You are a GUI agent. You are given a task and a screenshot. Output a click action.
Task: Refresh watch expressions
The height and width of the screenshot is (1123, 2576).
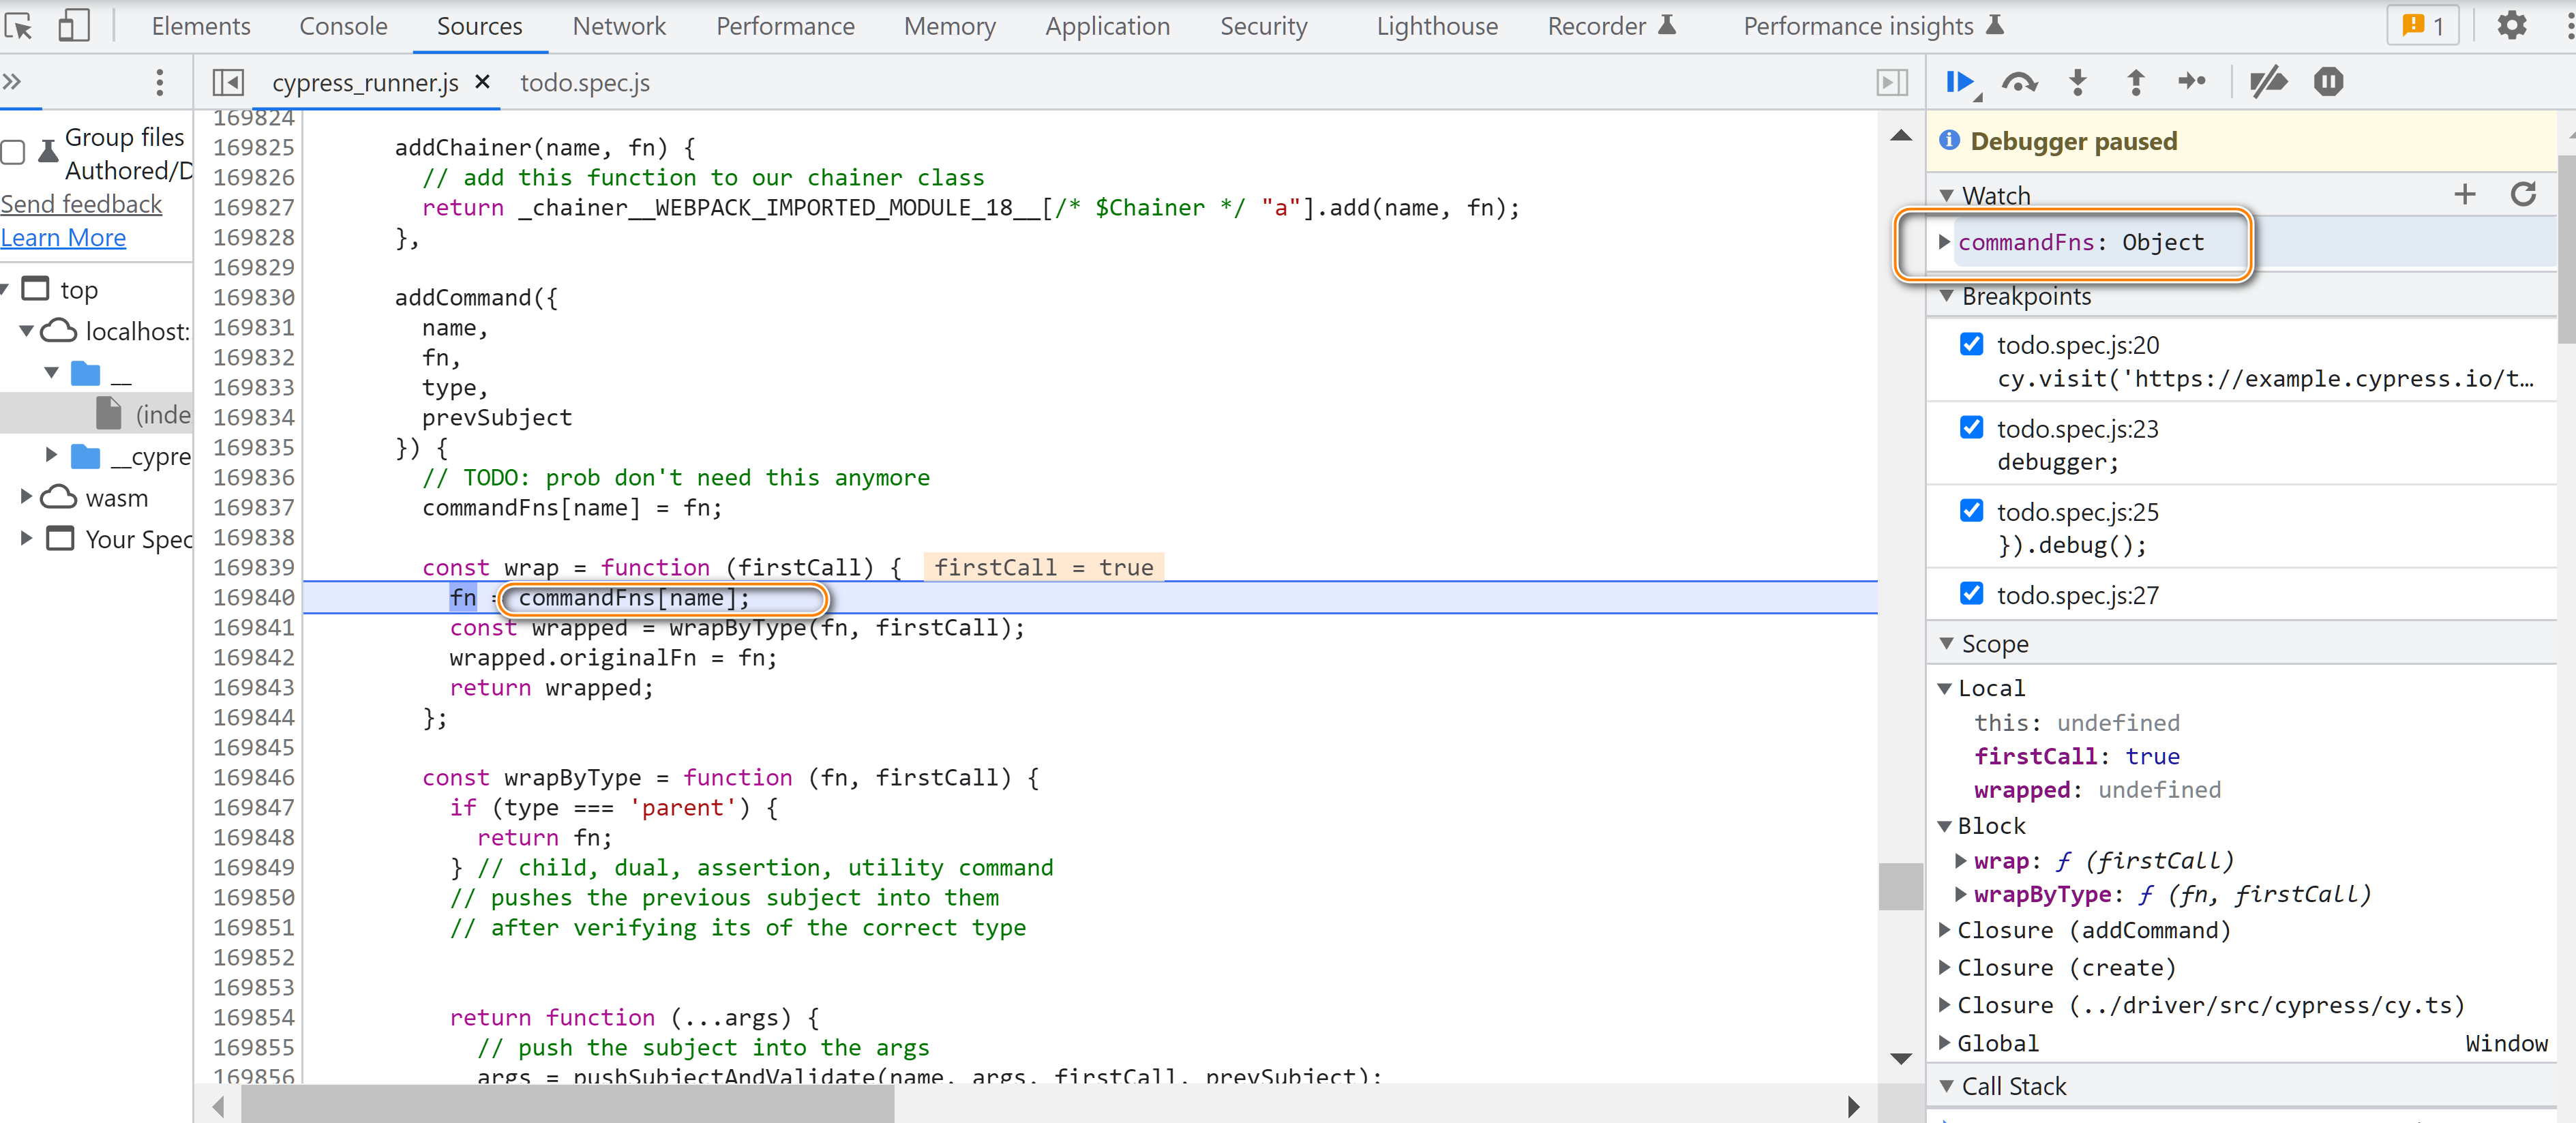pos(2523,194)
